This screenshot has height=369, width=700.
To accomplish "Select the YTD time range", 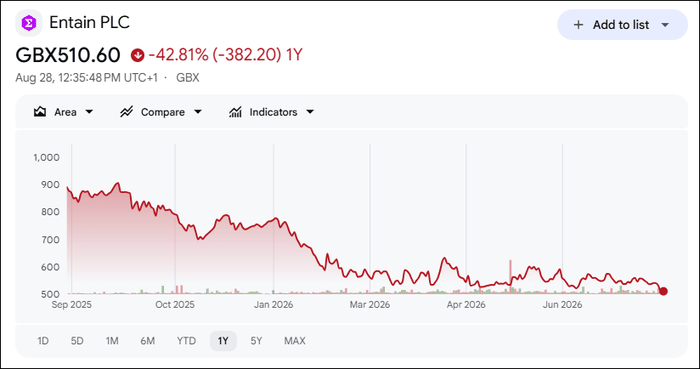I will pos(186,341).
